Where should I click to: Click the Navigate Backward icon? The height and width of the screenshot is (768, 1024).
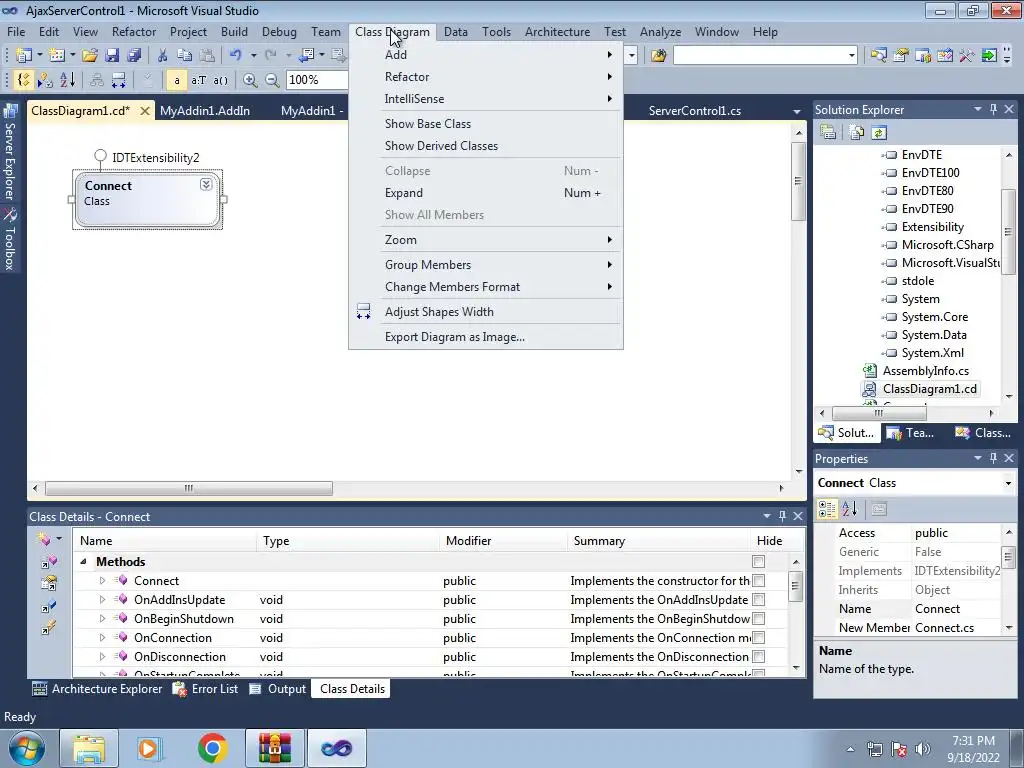306,56
